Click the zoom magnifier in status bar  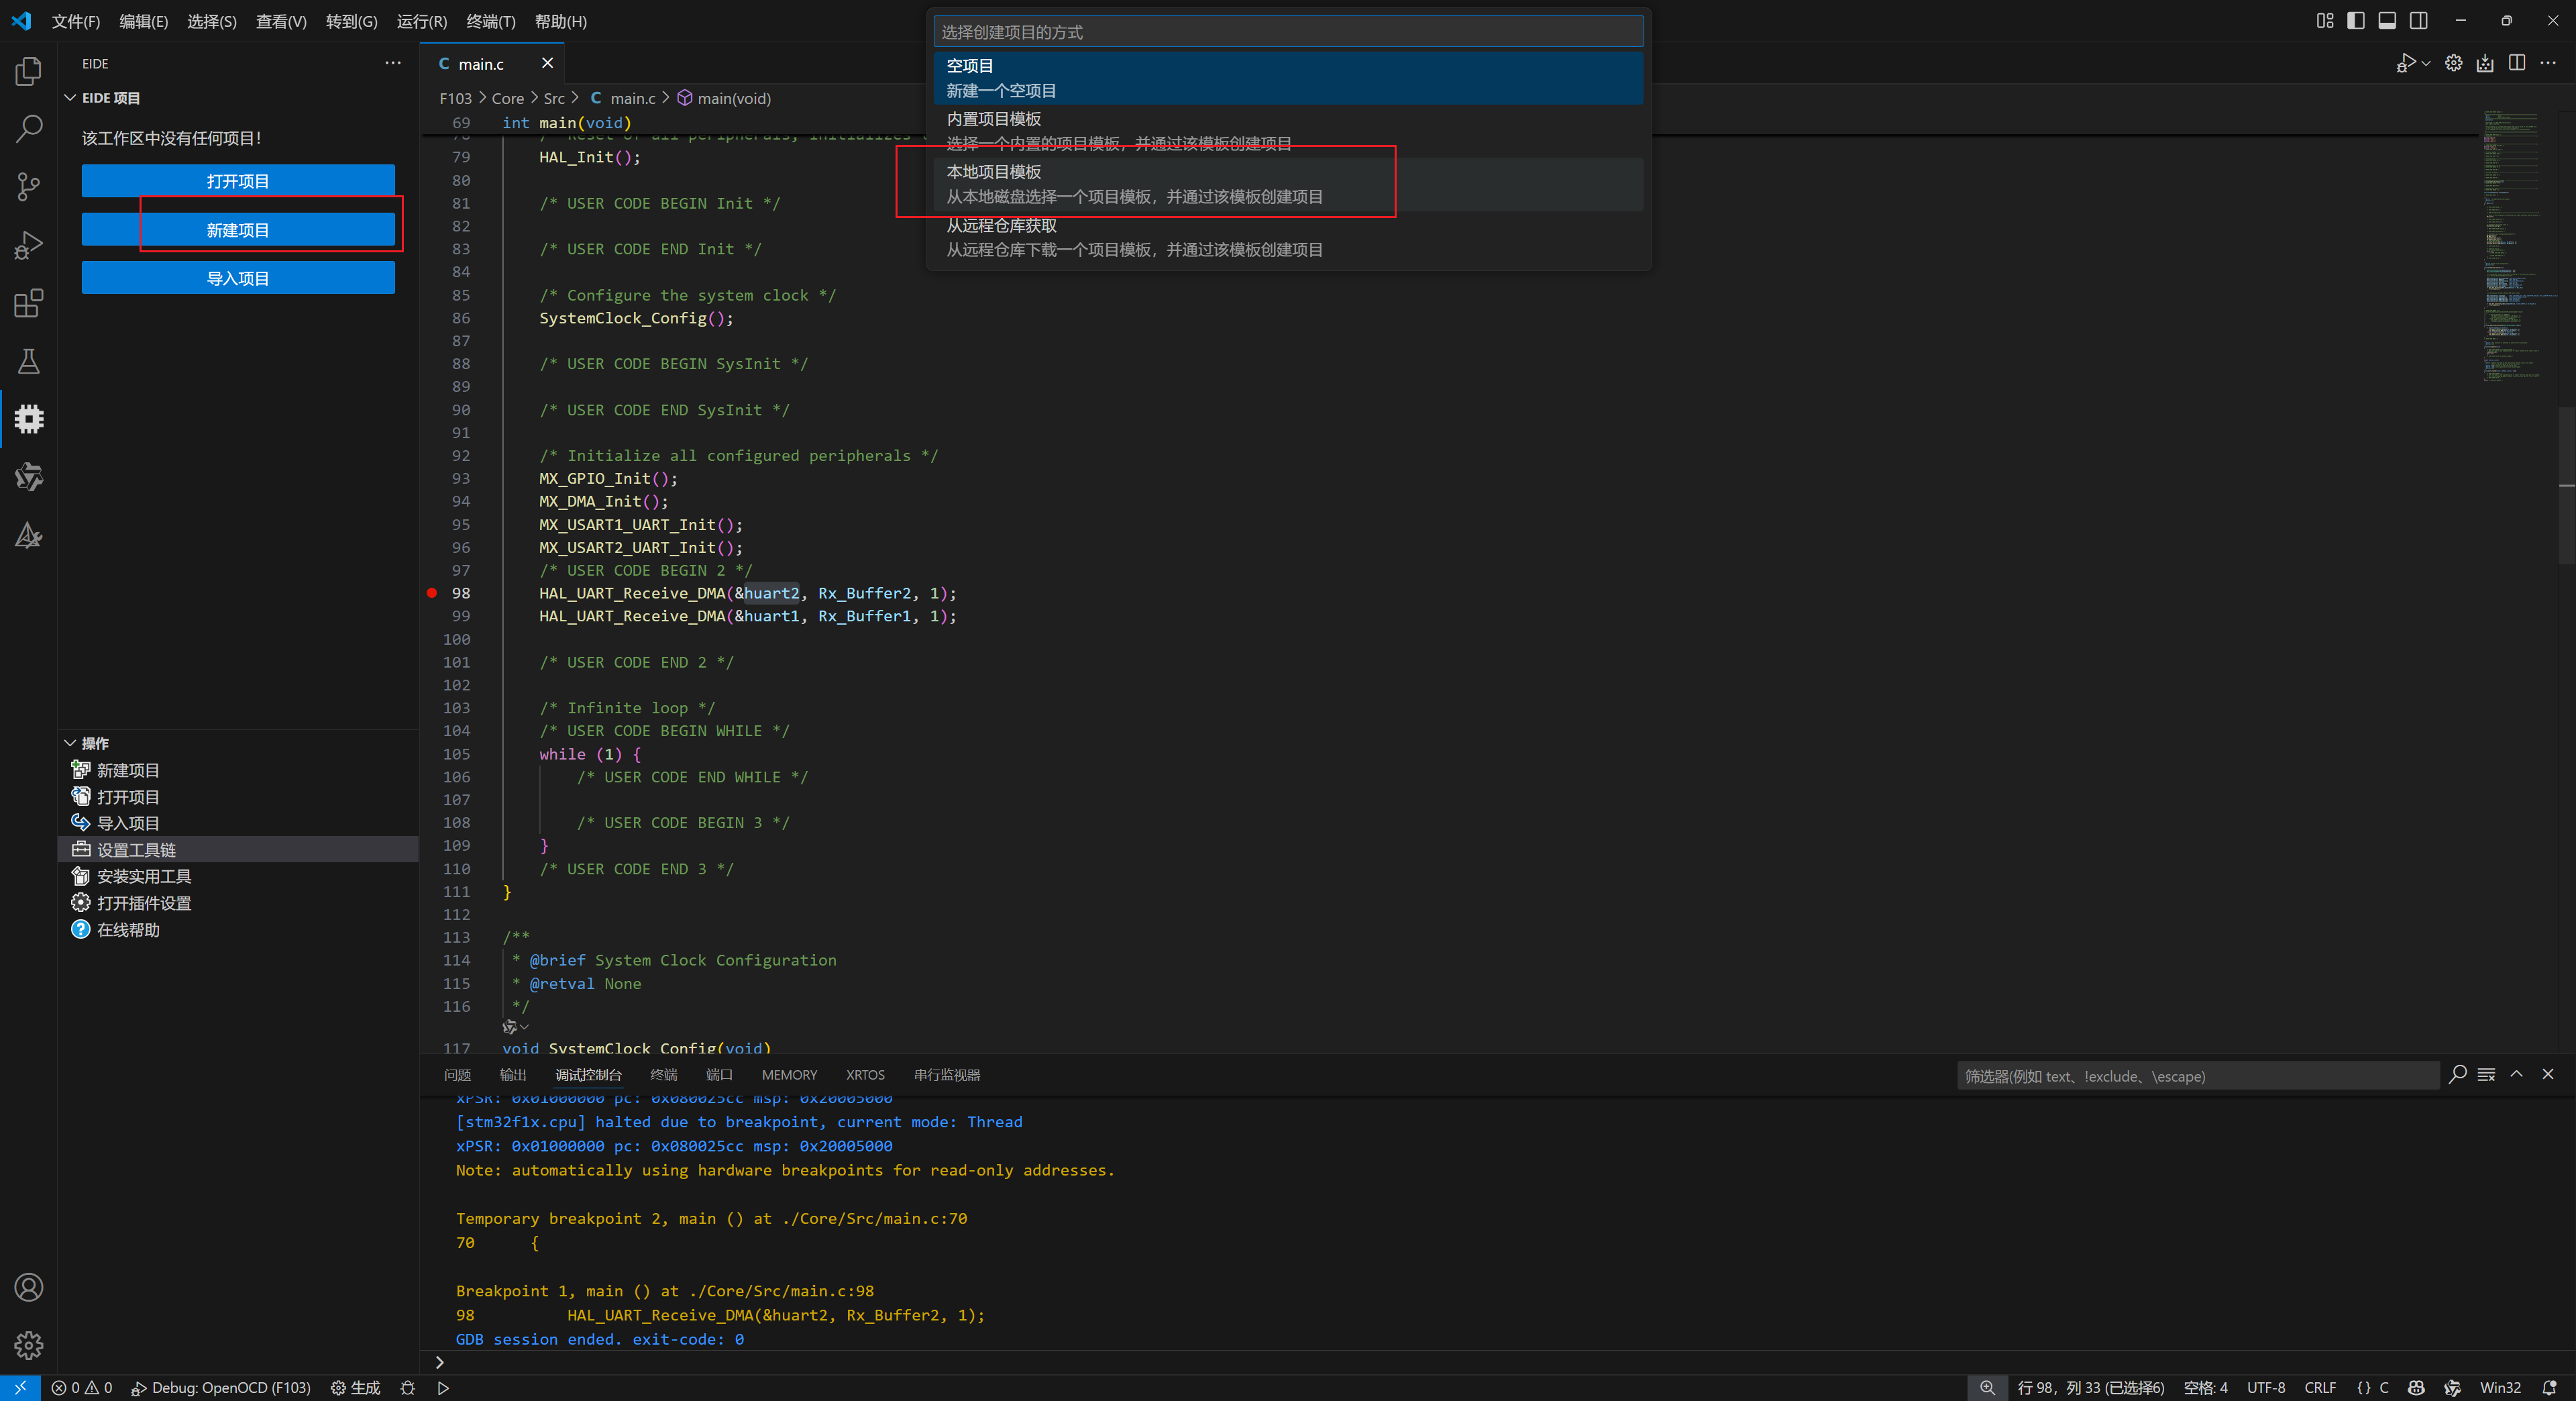pos(1987,1388)
